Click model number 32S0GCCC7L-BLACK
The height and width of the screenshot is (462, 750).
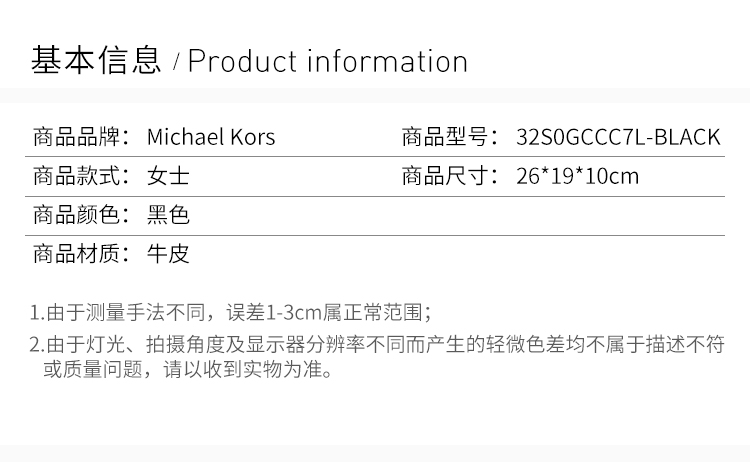(618, 137)
